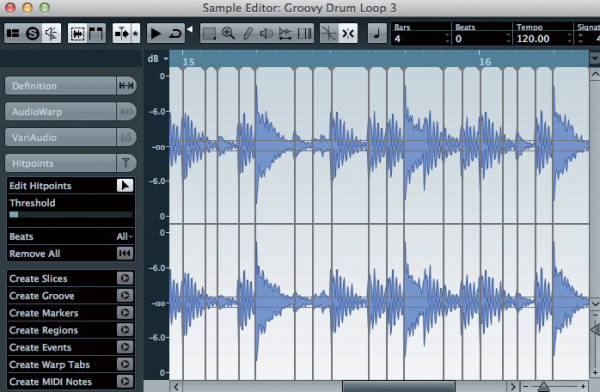
Task: Select the Zoom magnifier tool
Action: pos(228,33)
